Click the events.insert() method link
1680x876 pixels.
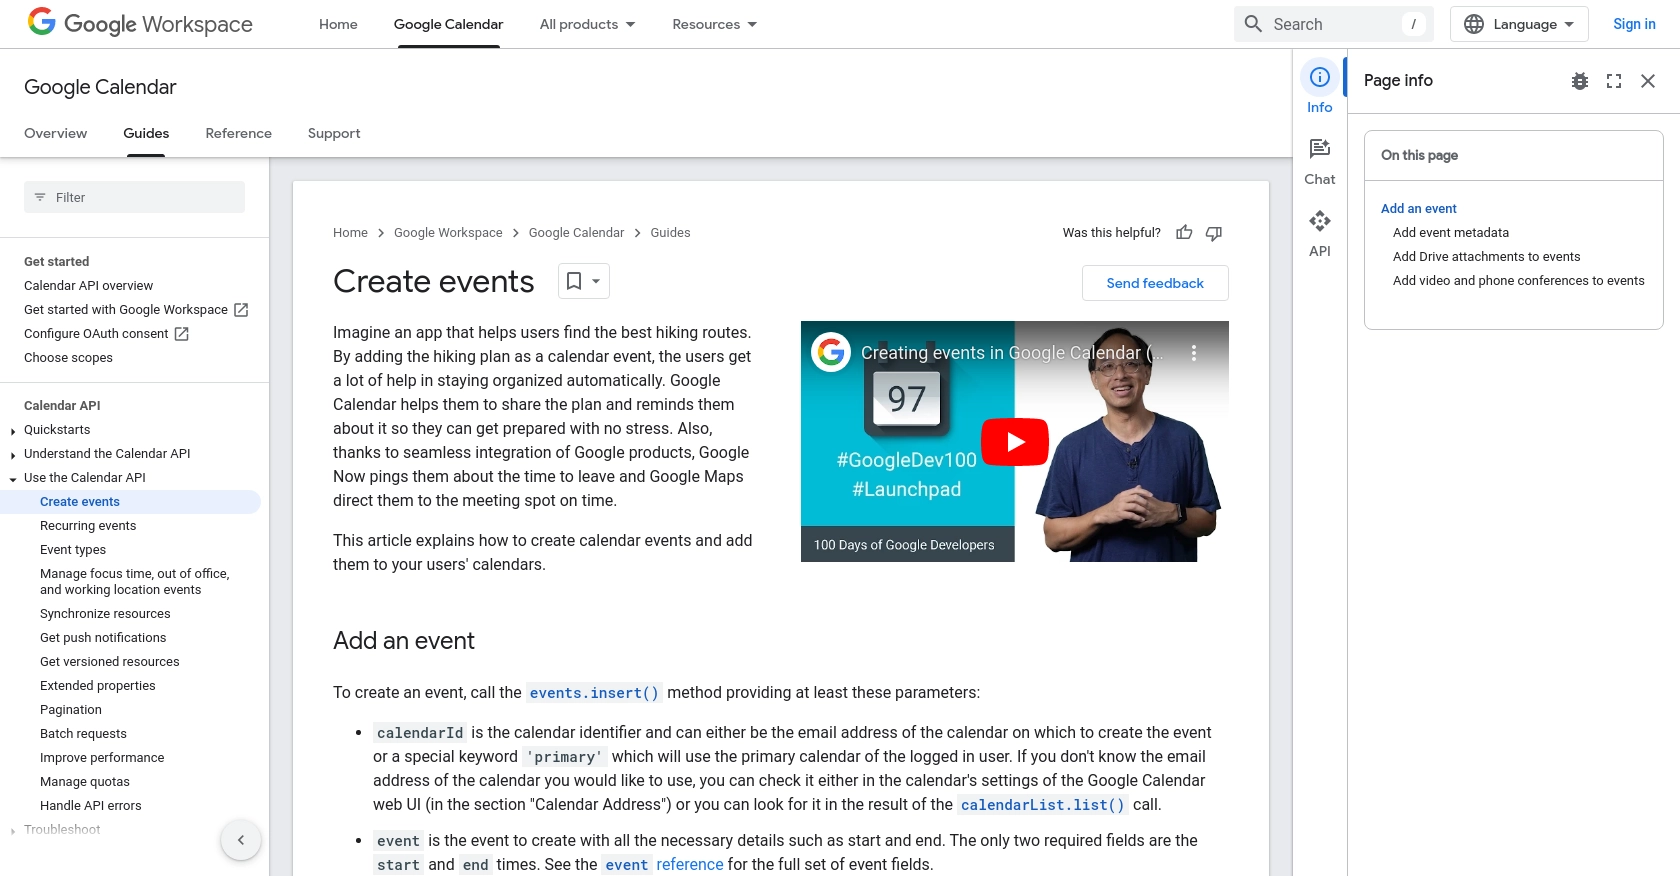click(x=594, y=693)
